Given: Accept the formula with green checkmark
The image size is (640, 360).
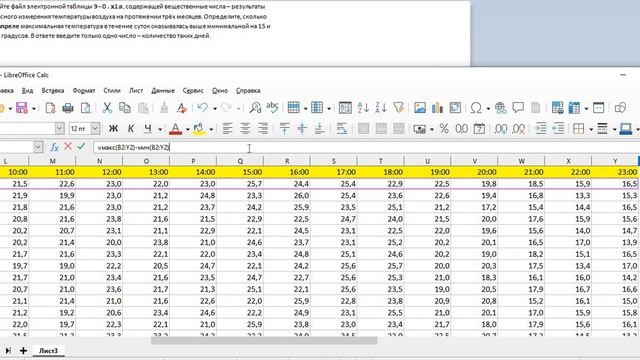Looking at the screenshot, I should [x=81, y=147].
